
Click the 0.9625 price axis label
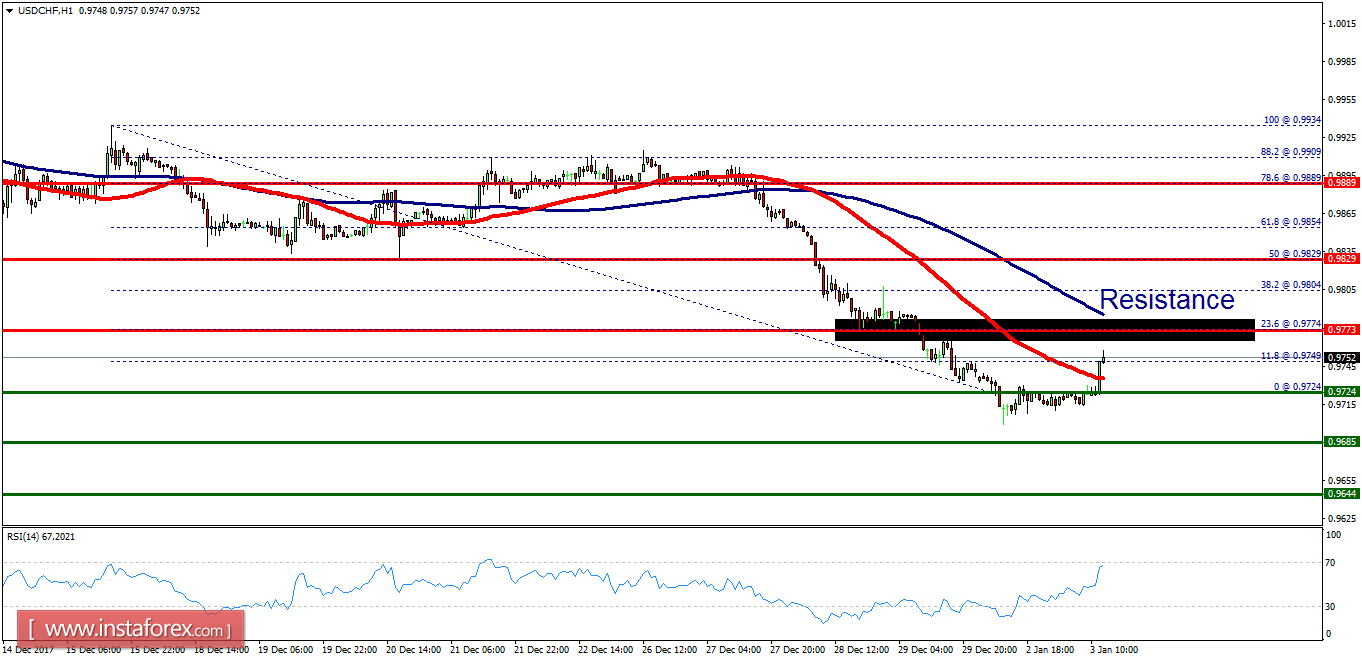coord(1340,518)
